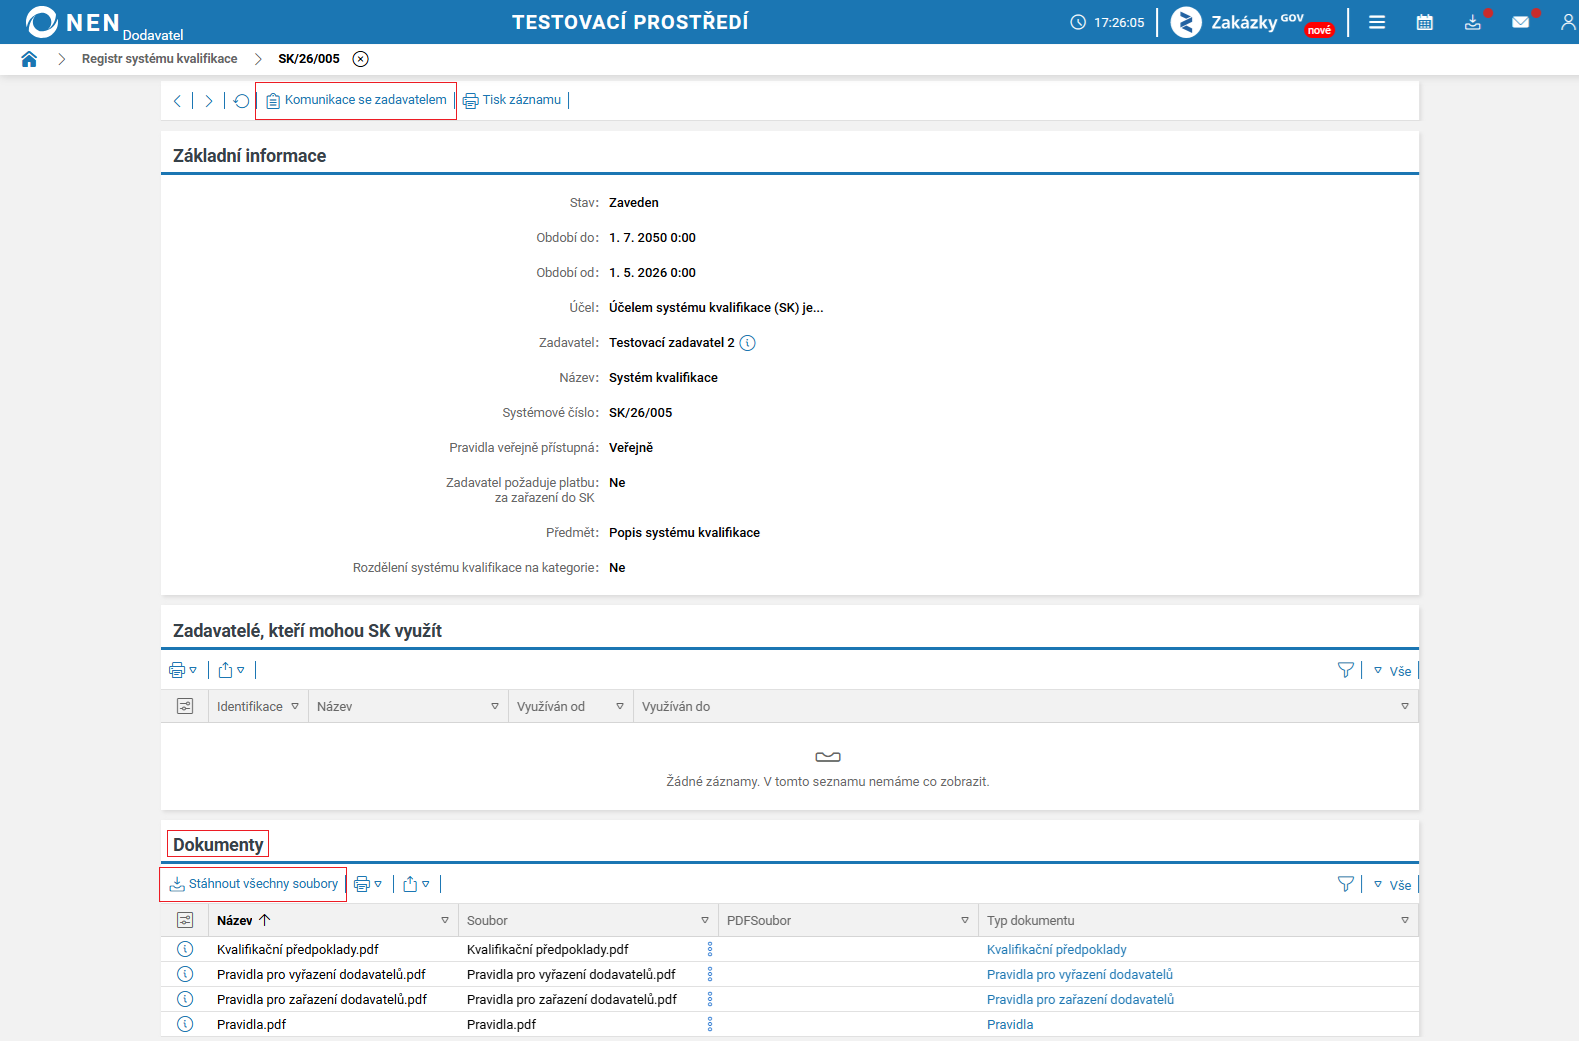Viewport: 1579px width, 1042px height.
Task: Refresh the record with reload icon
Action: point(242,101)
